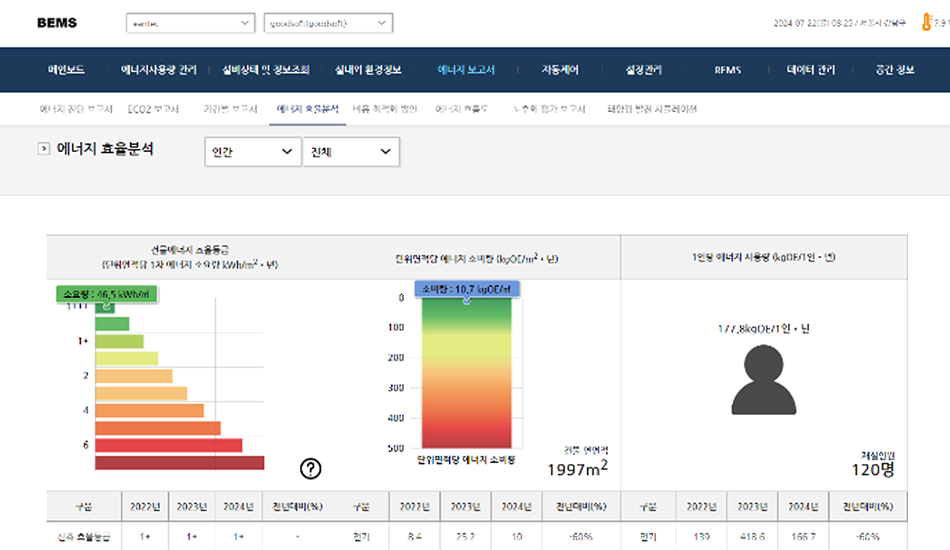
Task: Click the thermometer temperature icon
Action: coord(927,23)
